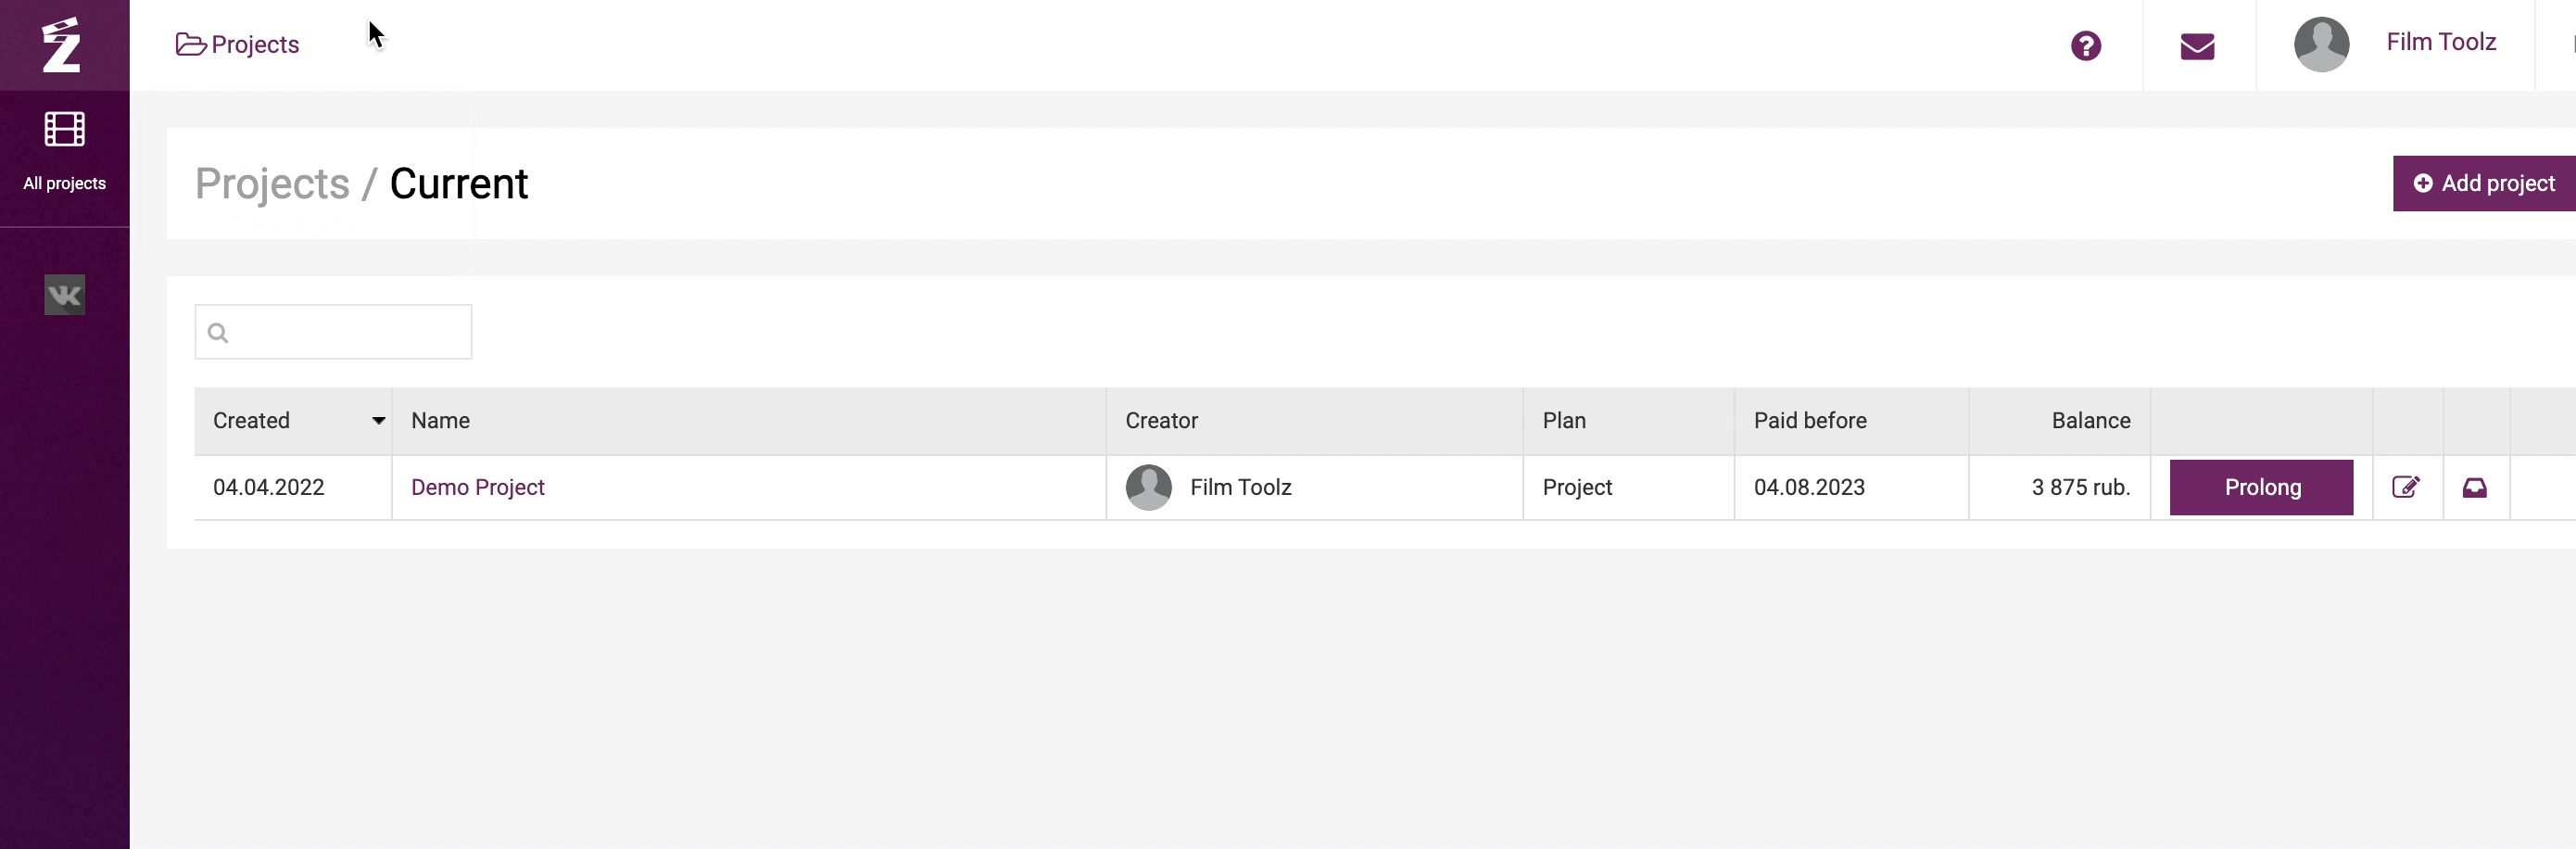Open the help question mark icon
The image size is (2576, 849).
pos(2085,46)
